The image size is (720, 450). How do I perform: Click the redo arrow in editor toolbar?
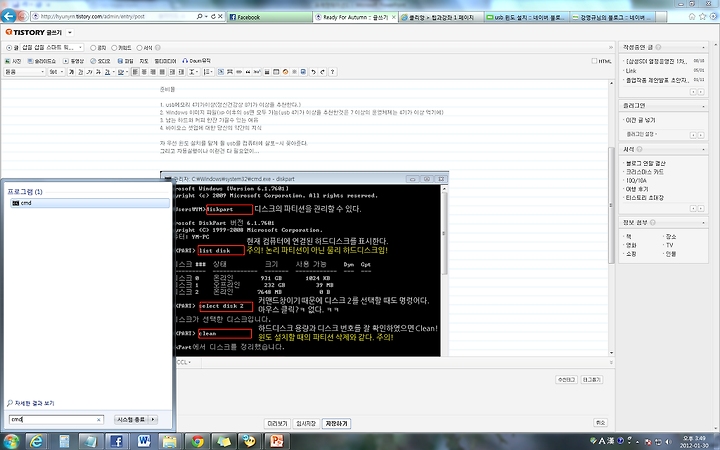323,72
